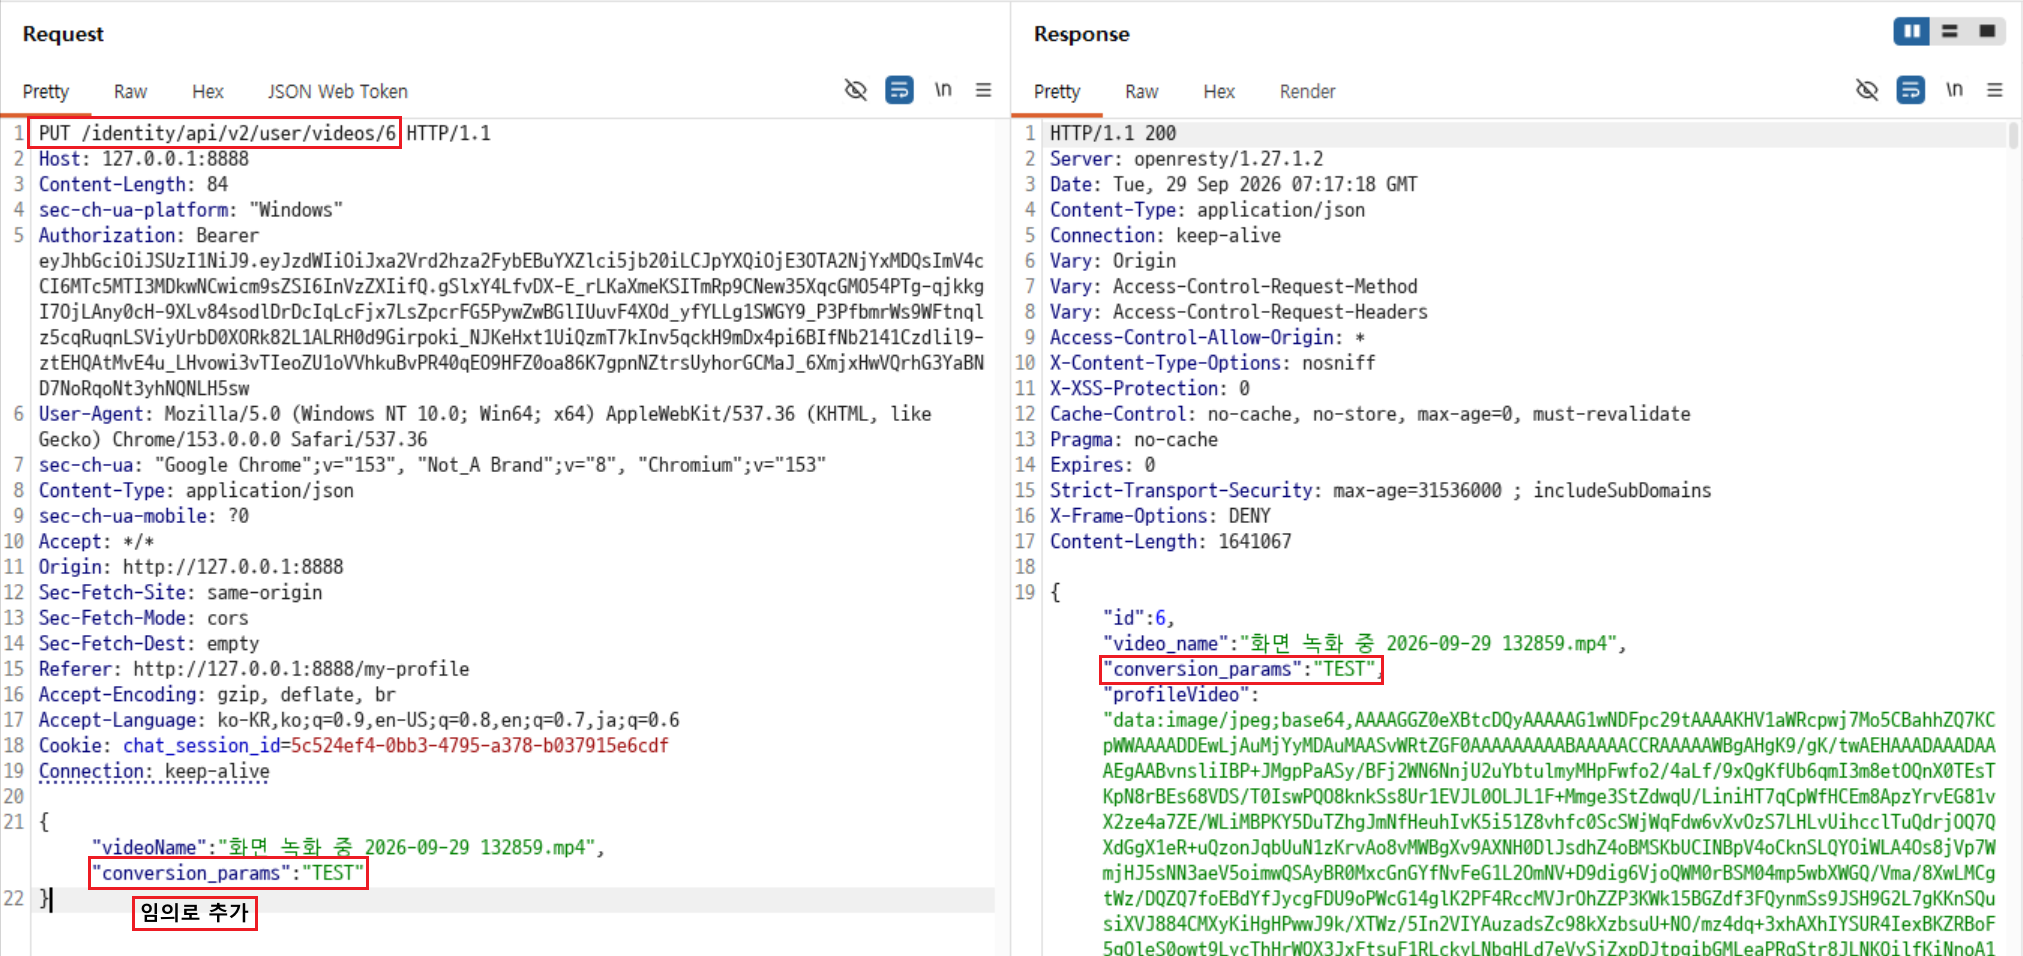This screenshot has width=2023, height=956.
Task: Select the Response Raw tab
Action: [1141, 91]
